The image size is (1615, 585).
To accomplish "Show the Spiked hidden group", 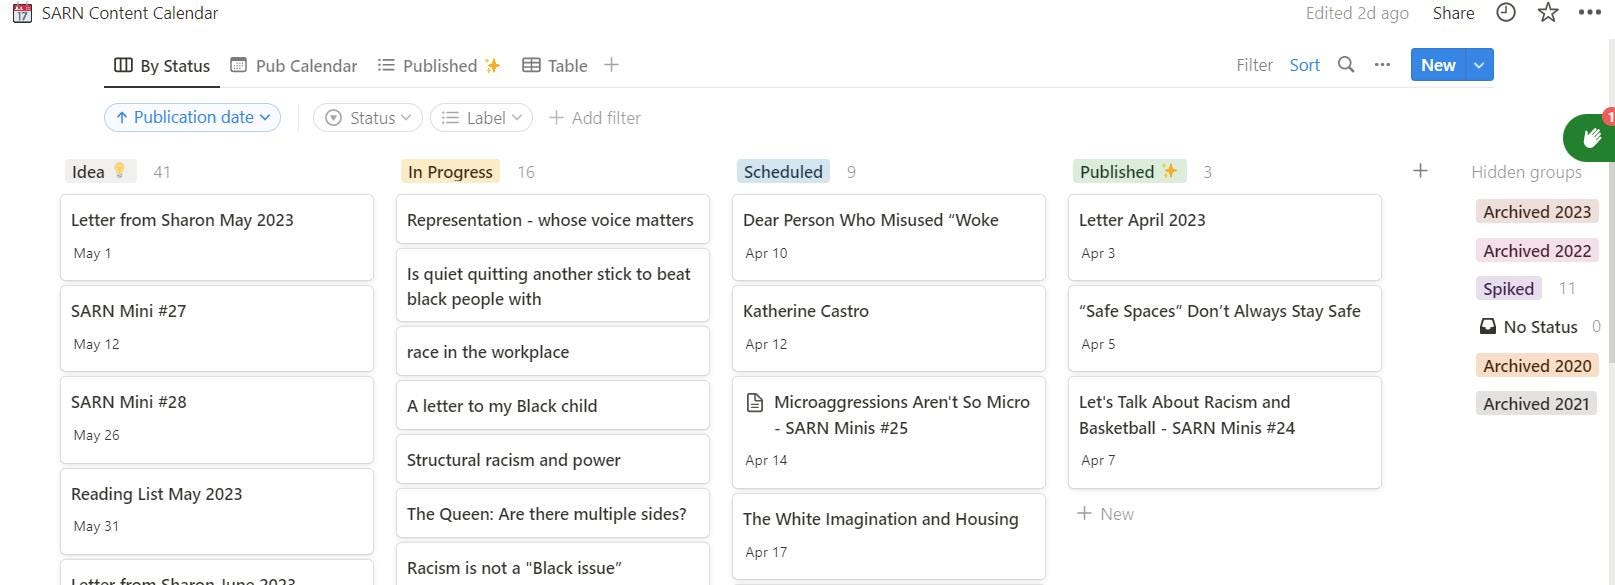I will (x=1508, y=289).
